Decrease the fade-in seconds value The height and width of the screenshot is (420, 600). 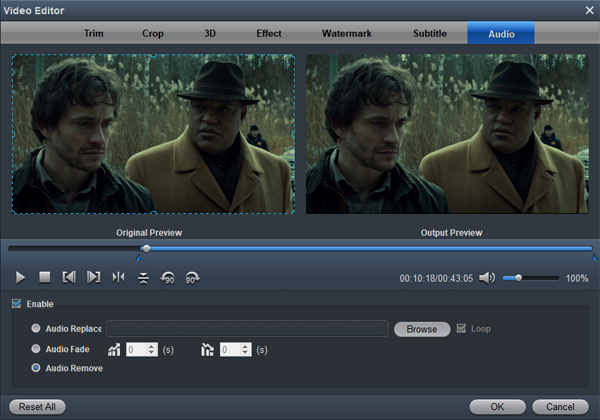(x=152, y=352)
